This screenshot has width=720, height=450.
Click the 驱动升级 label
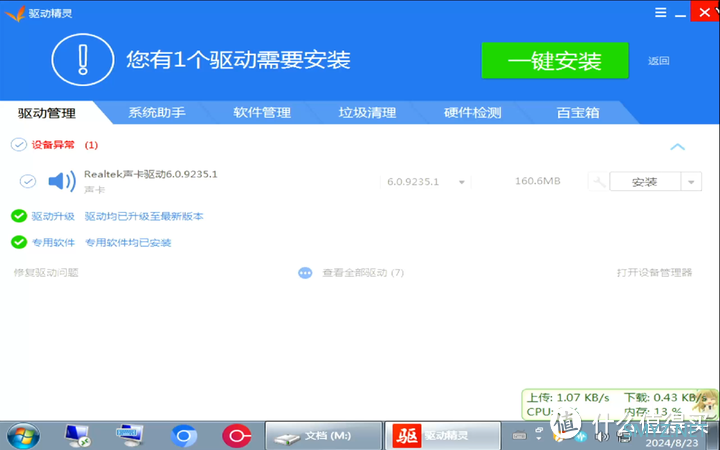coord(53,216)
